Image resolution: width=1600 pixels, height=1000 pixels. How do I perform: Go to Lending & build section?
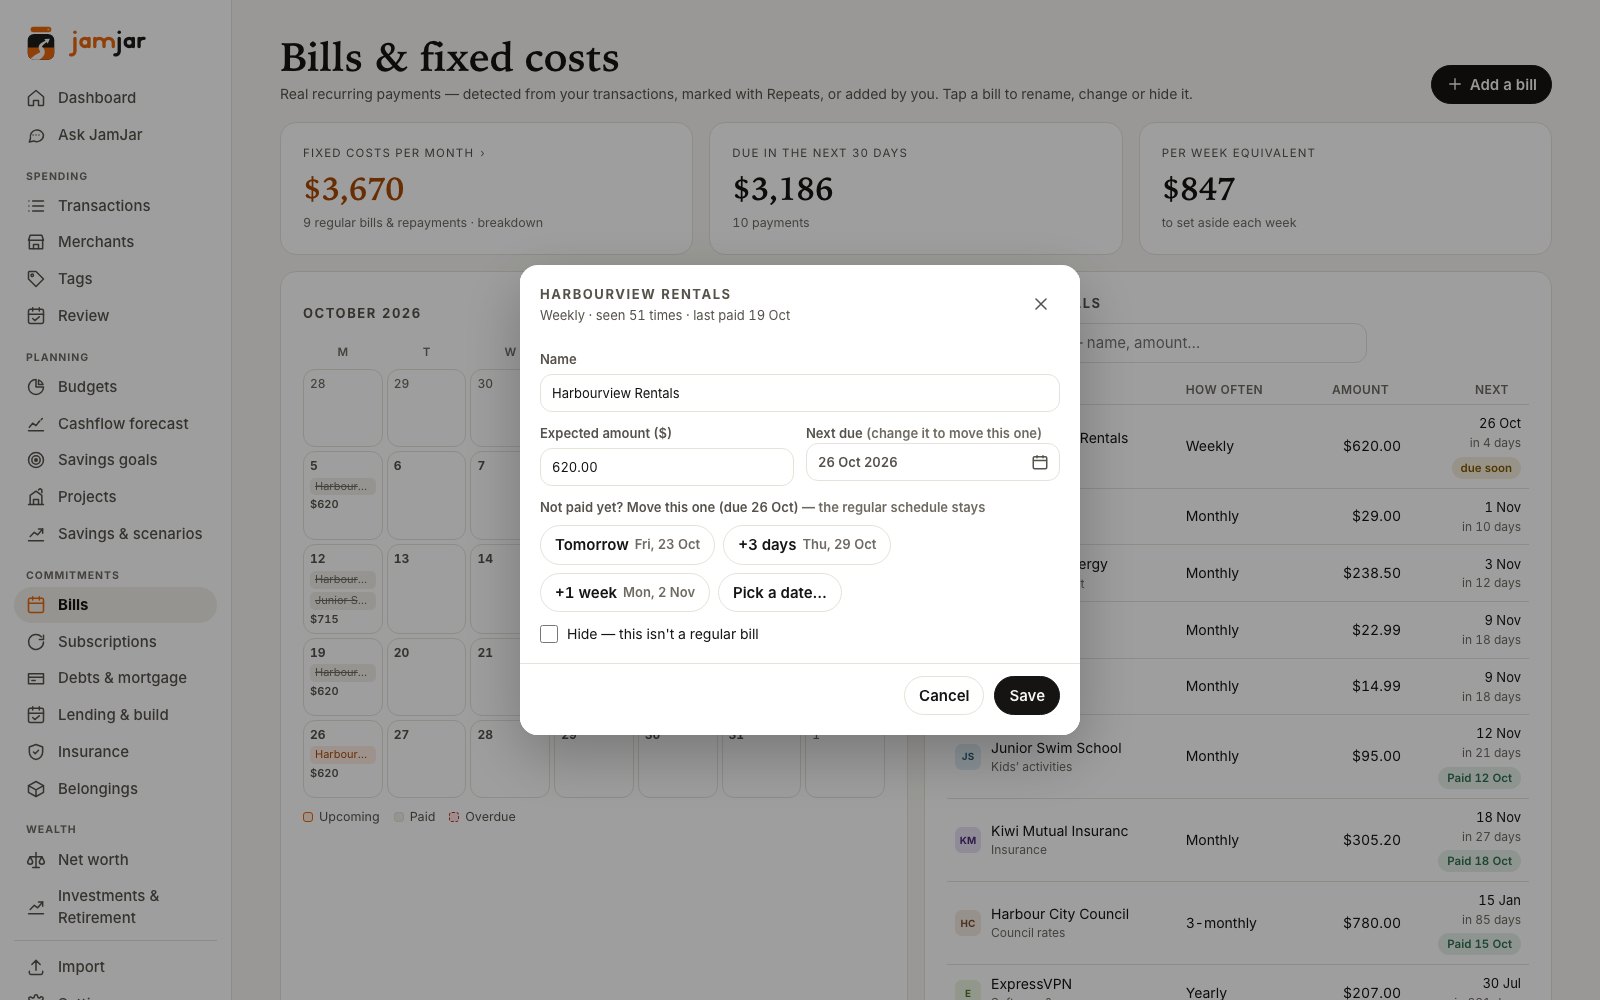coord(115,715)
